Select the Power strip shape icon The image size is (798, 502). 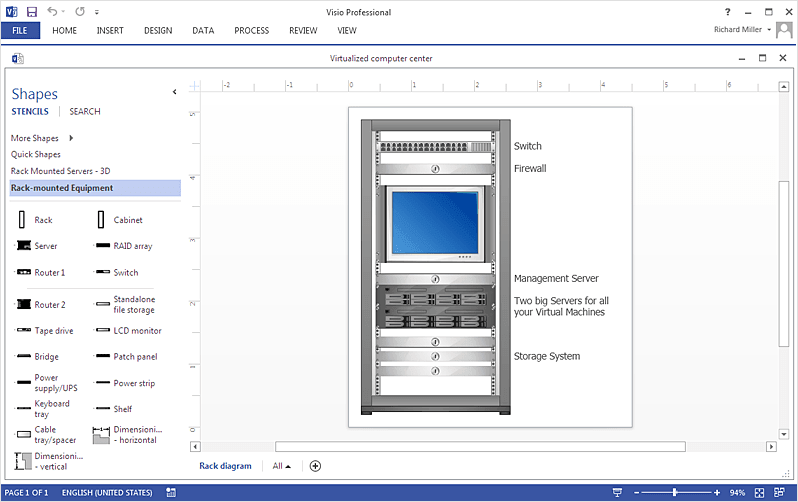[x=103, y=382]
